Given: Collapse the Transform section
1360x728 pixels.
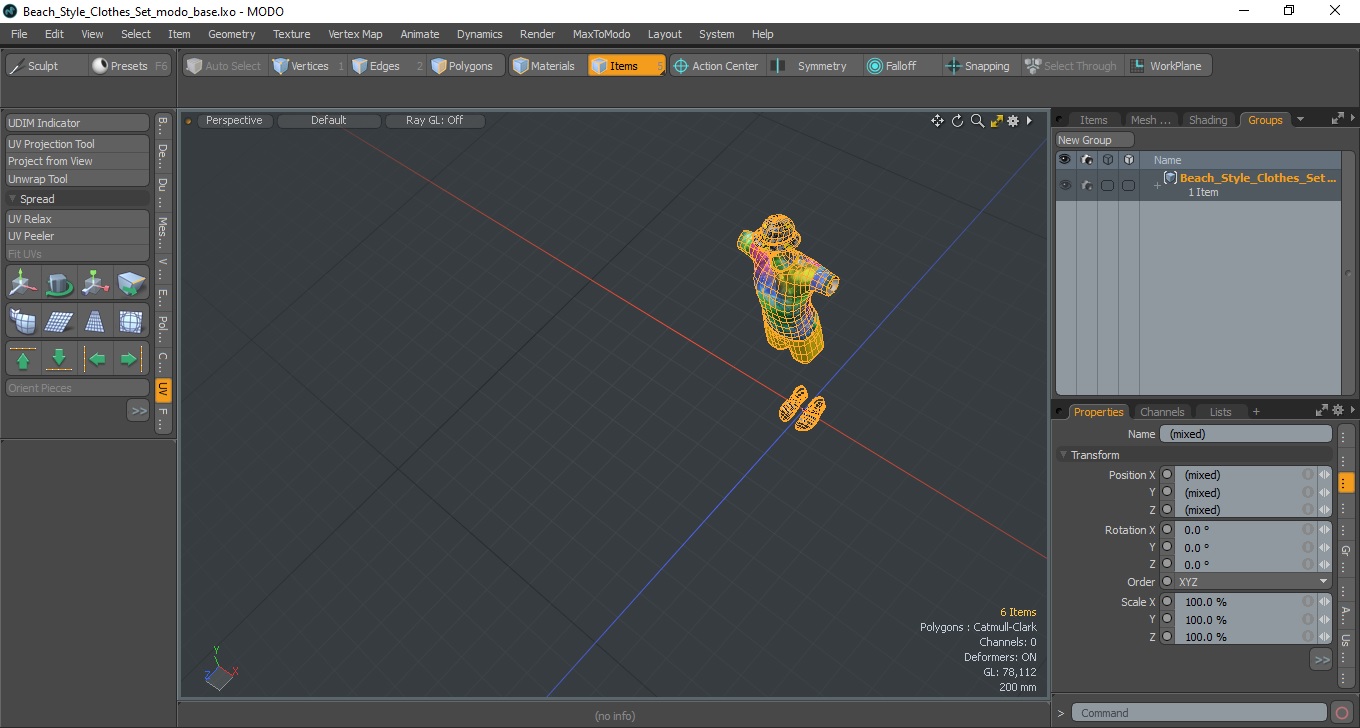Looking at the screenshot, I should tap(1064, 455).
